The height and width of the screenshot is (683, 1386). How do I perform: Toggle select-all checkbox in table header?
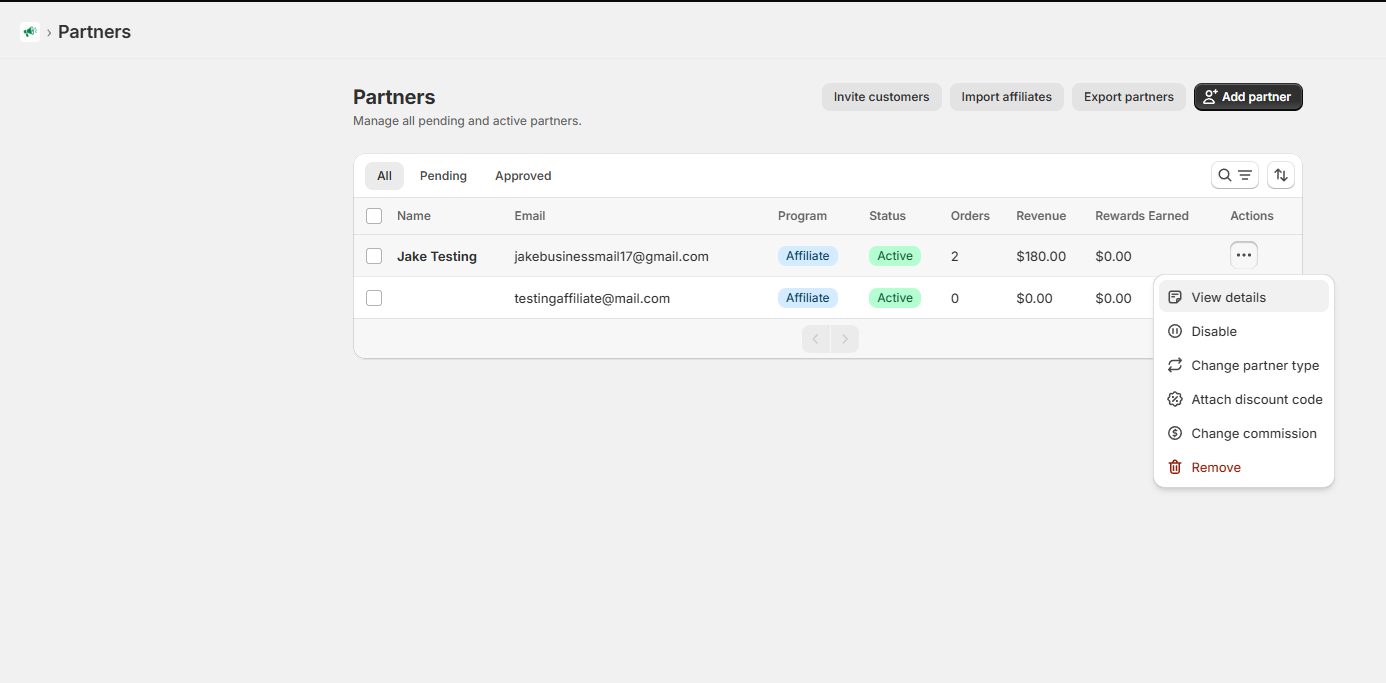click(374, 216)
